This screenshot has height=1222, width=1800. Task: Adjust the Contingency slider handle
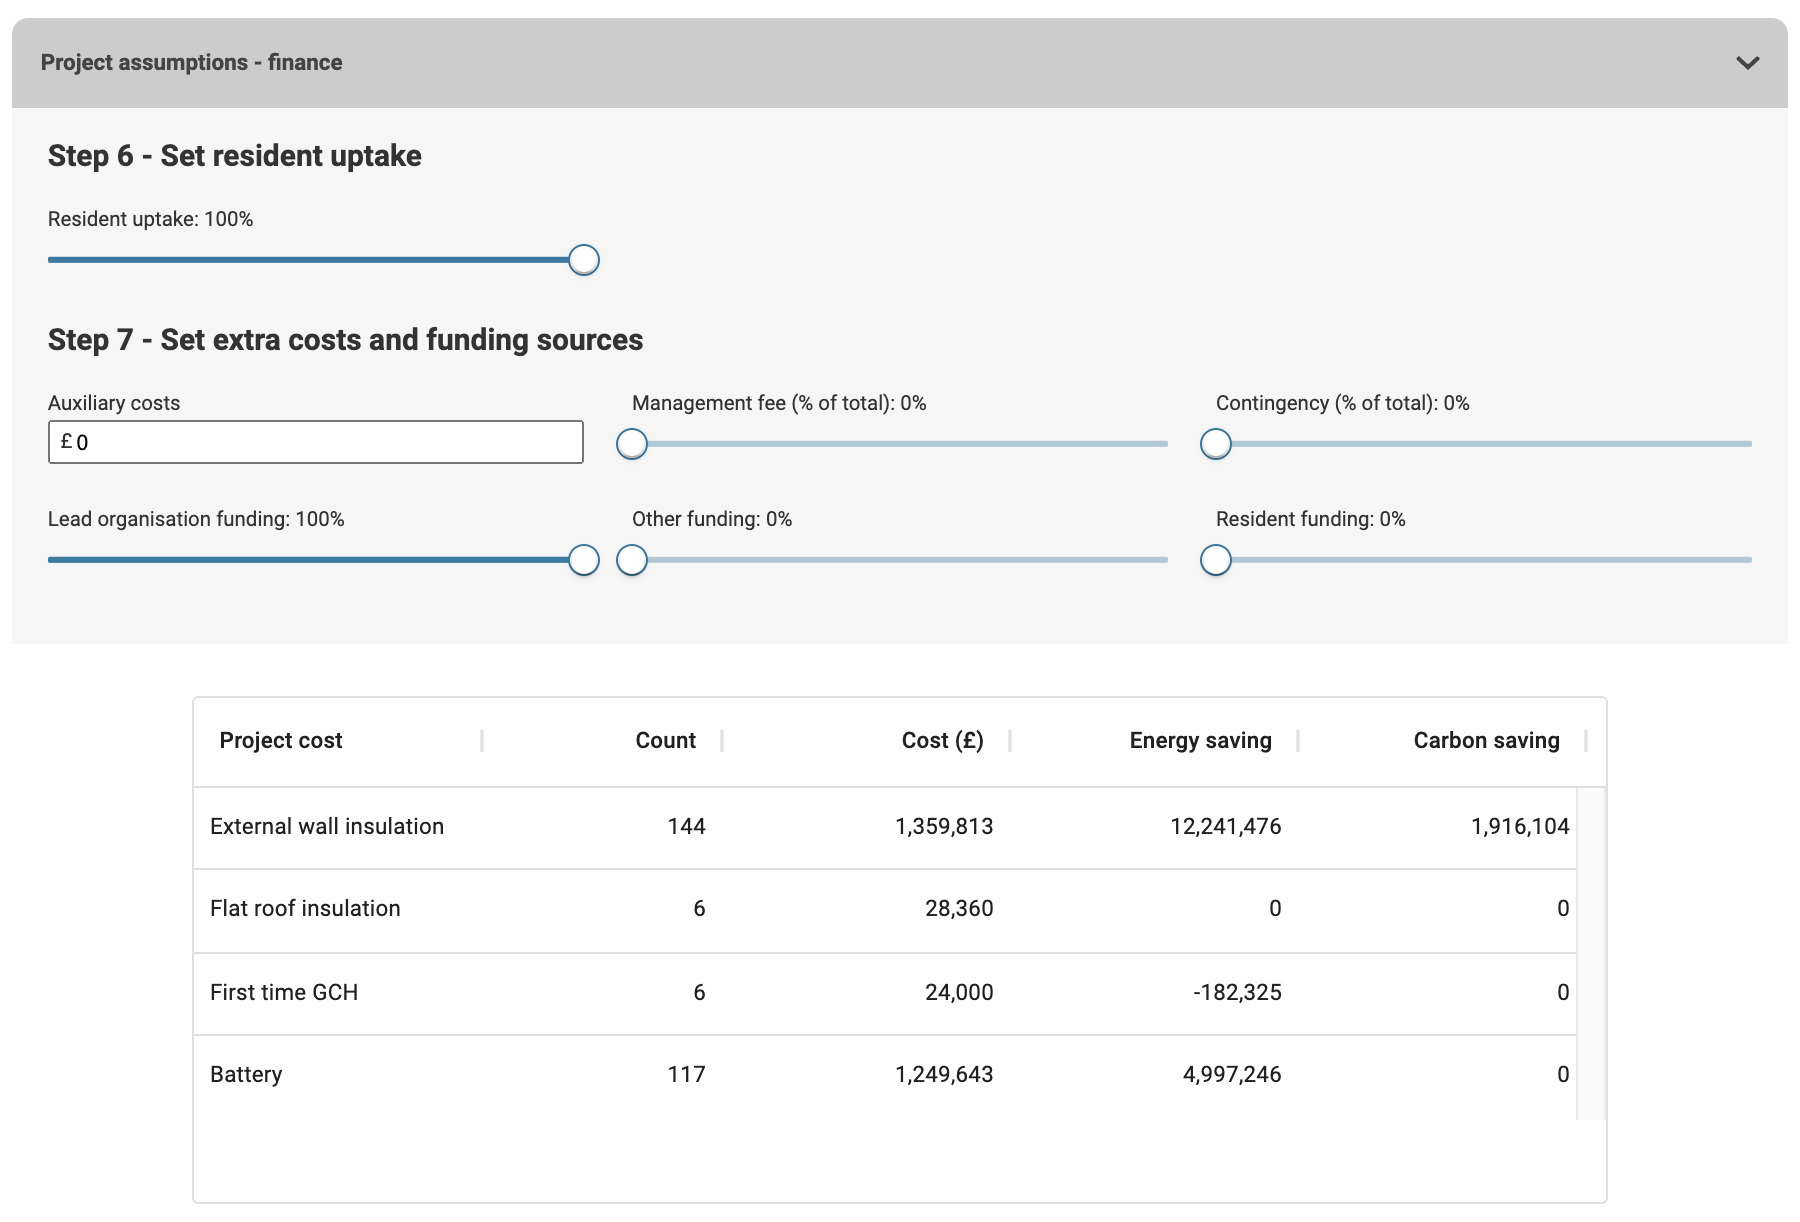[1216, 444]
